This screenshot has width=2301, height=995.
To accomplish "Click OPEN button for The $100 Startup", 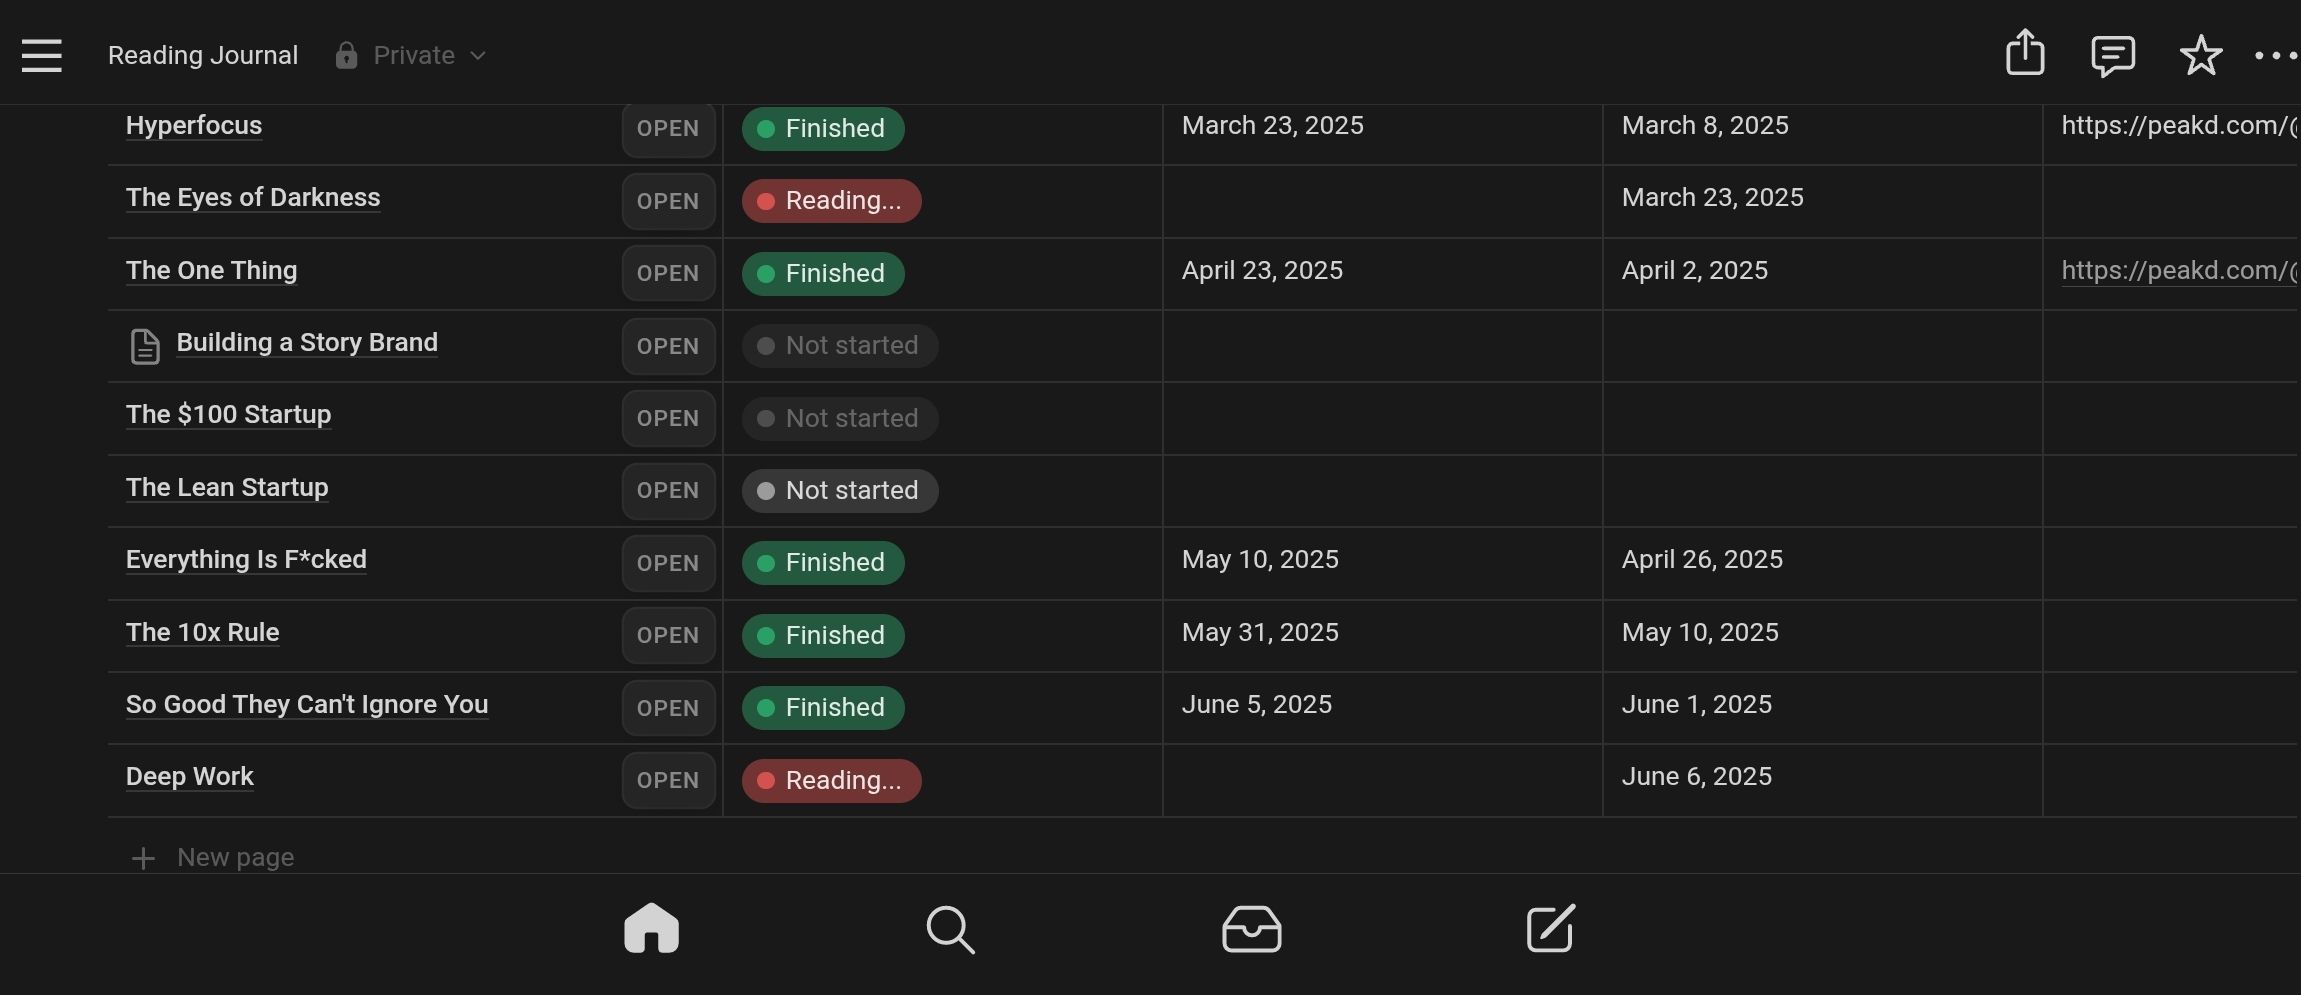I will click(x=668, y=418).
